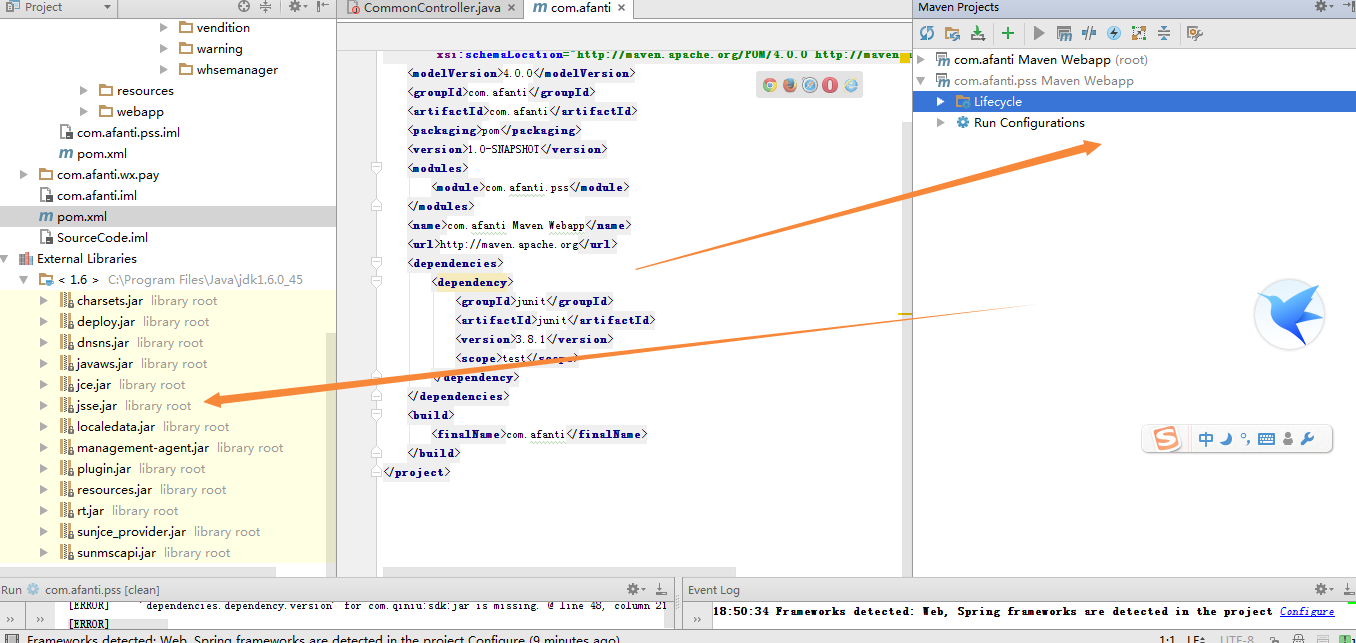Click Generate Sources and Update Folders icon
The image size is (1356, 643).
952,33
